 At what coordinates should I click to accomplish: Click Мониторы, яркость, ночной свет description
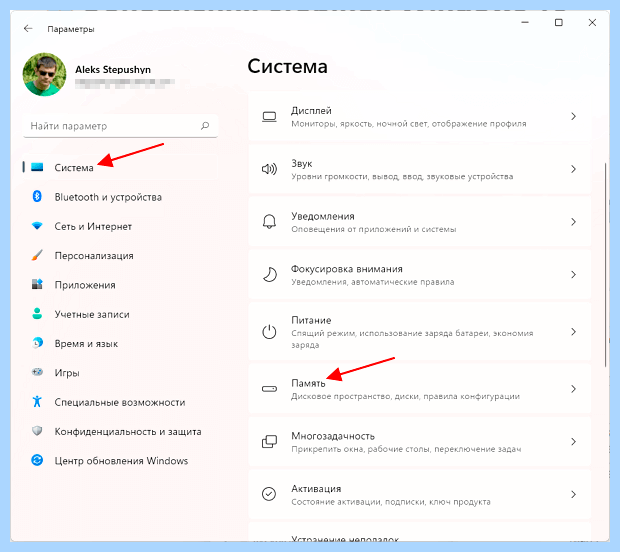(409, 124)
